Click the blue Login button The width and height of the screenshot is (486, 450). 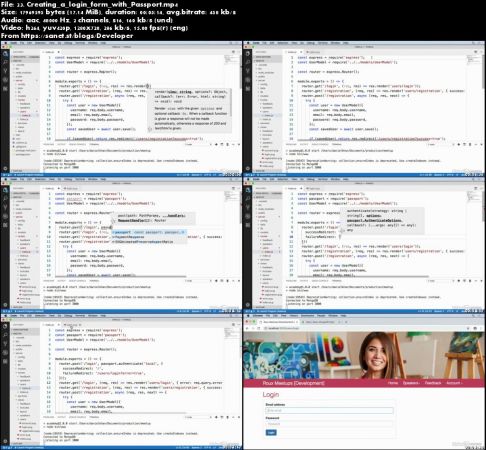coord(271,433)
